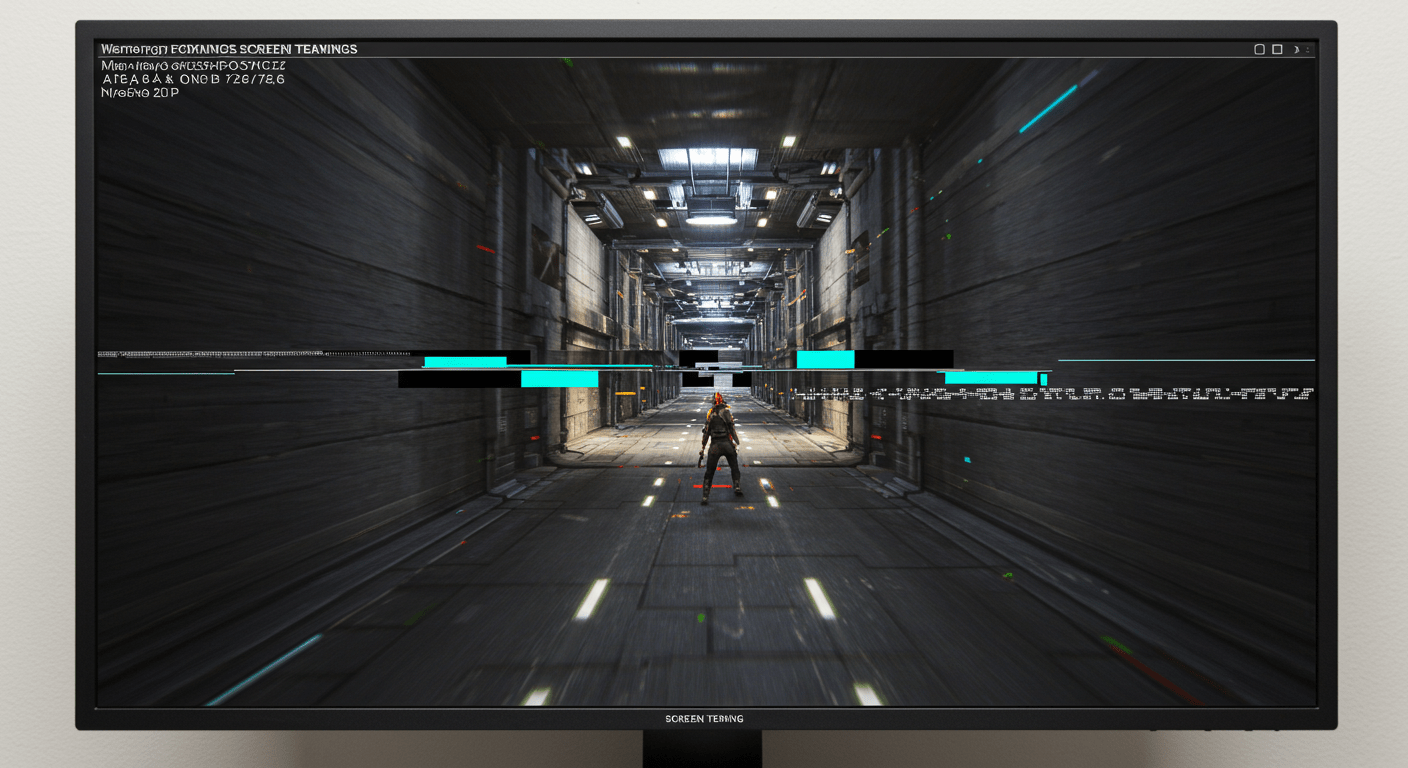Click the thin cyan line at right edge

coord(1186,360)
